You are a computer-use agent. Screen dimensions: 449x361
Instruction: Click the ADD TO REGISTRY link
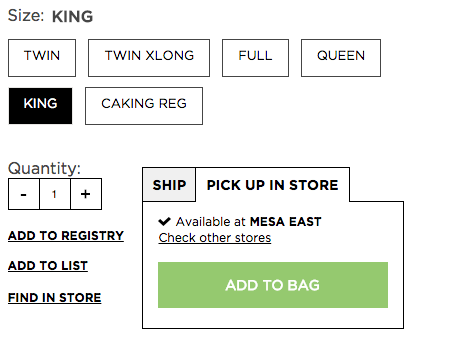(x=66, y=236)
